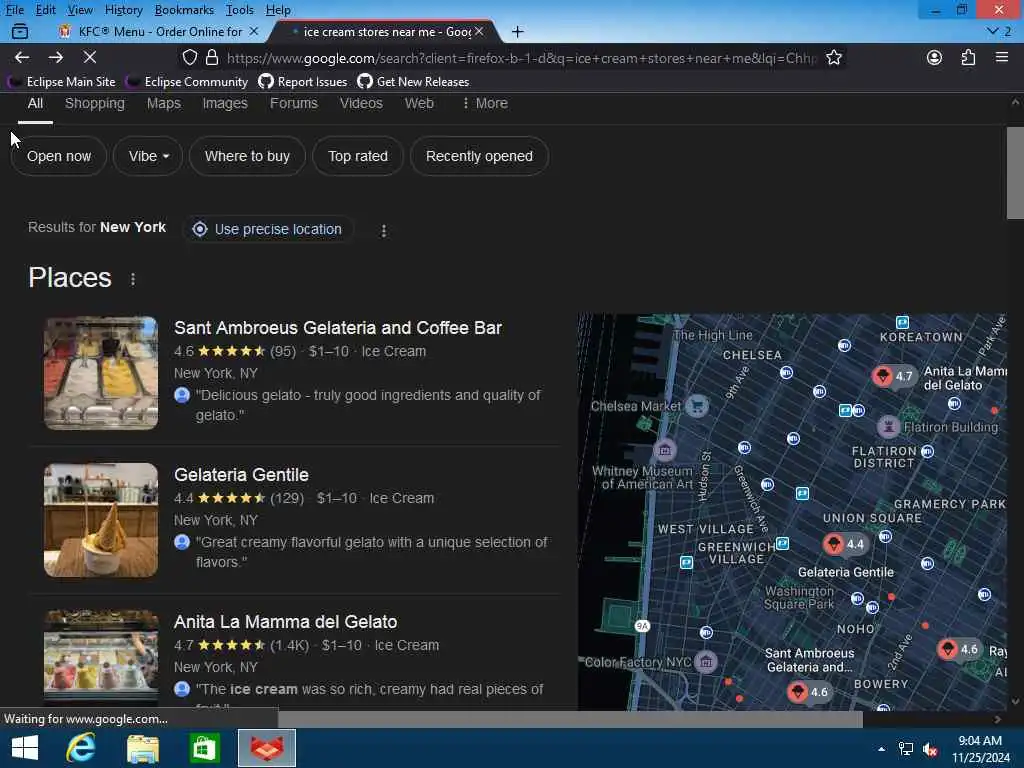Viewport: 1024px width, 768px height.
Task: Open Anita La Mamma del Gelato listing
Action: pyautogui.click(x=285, y=622)
